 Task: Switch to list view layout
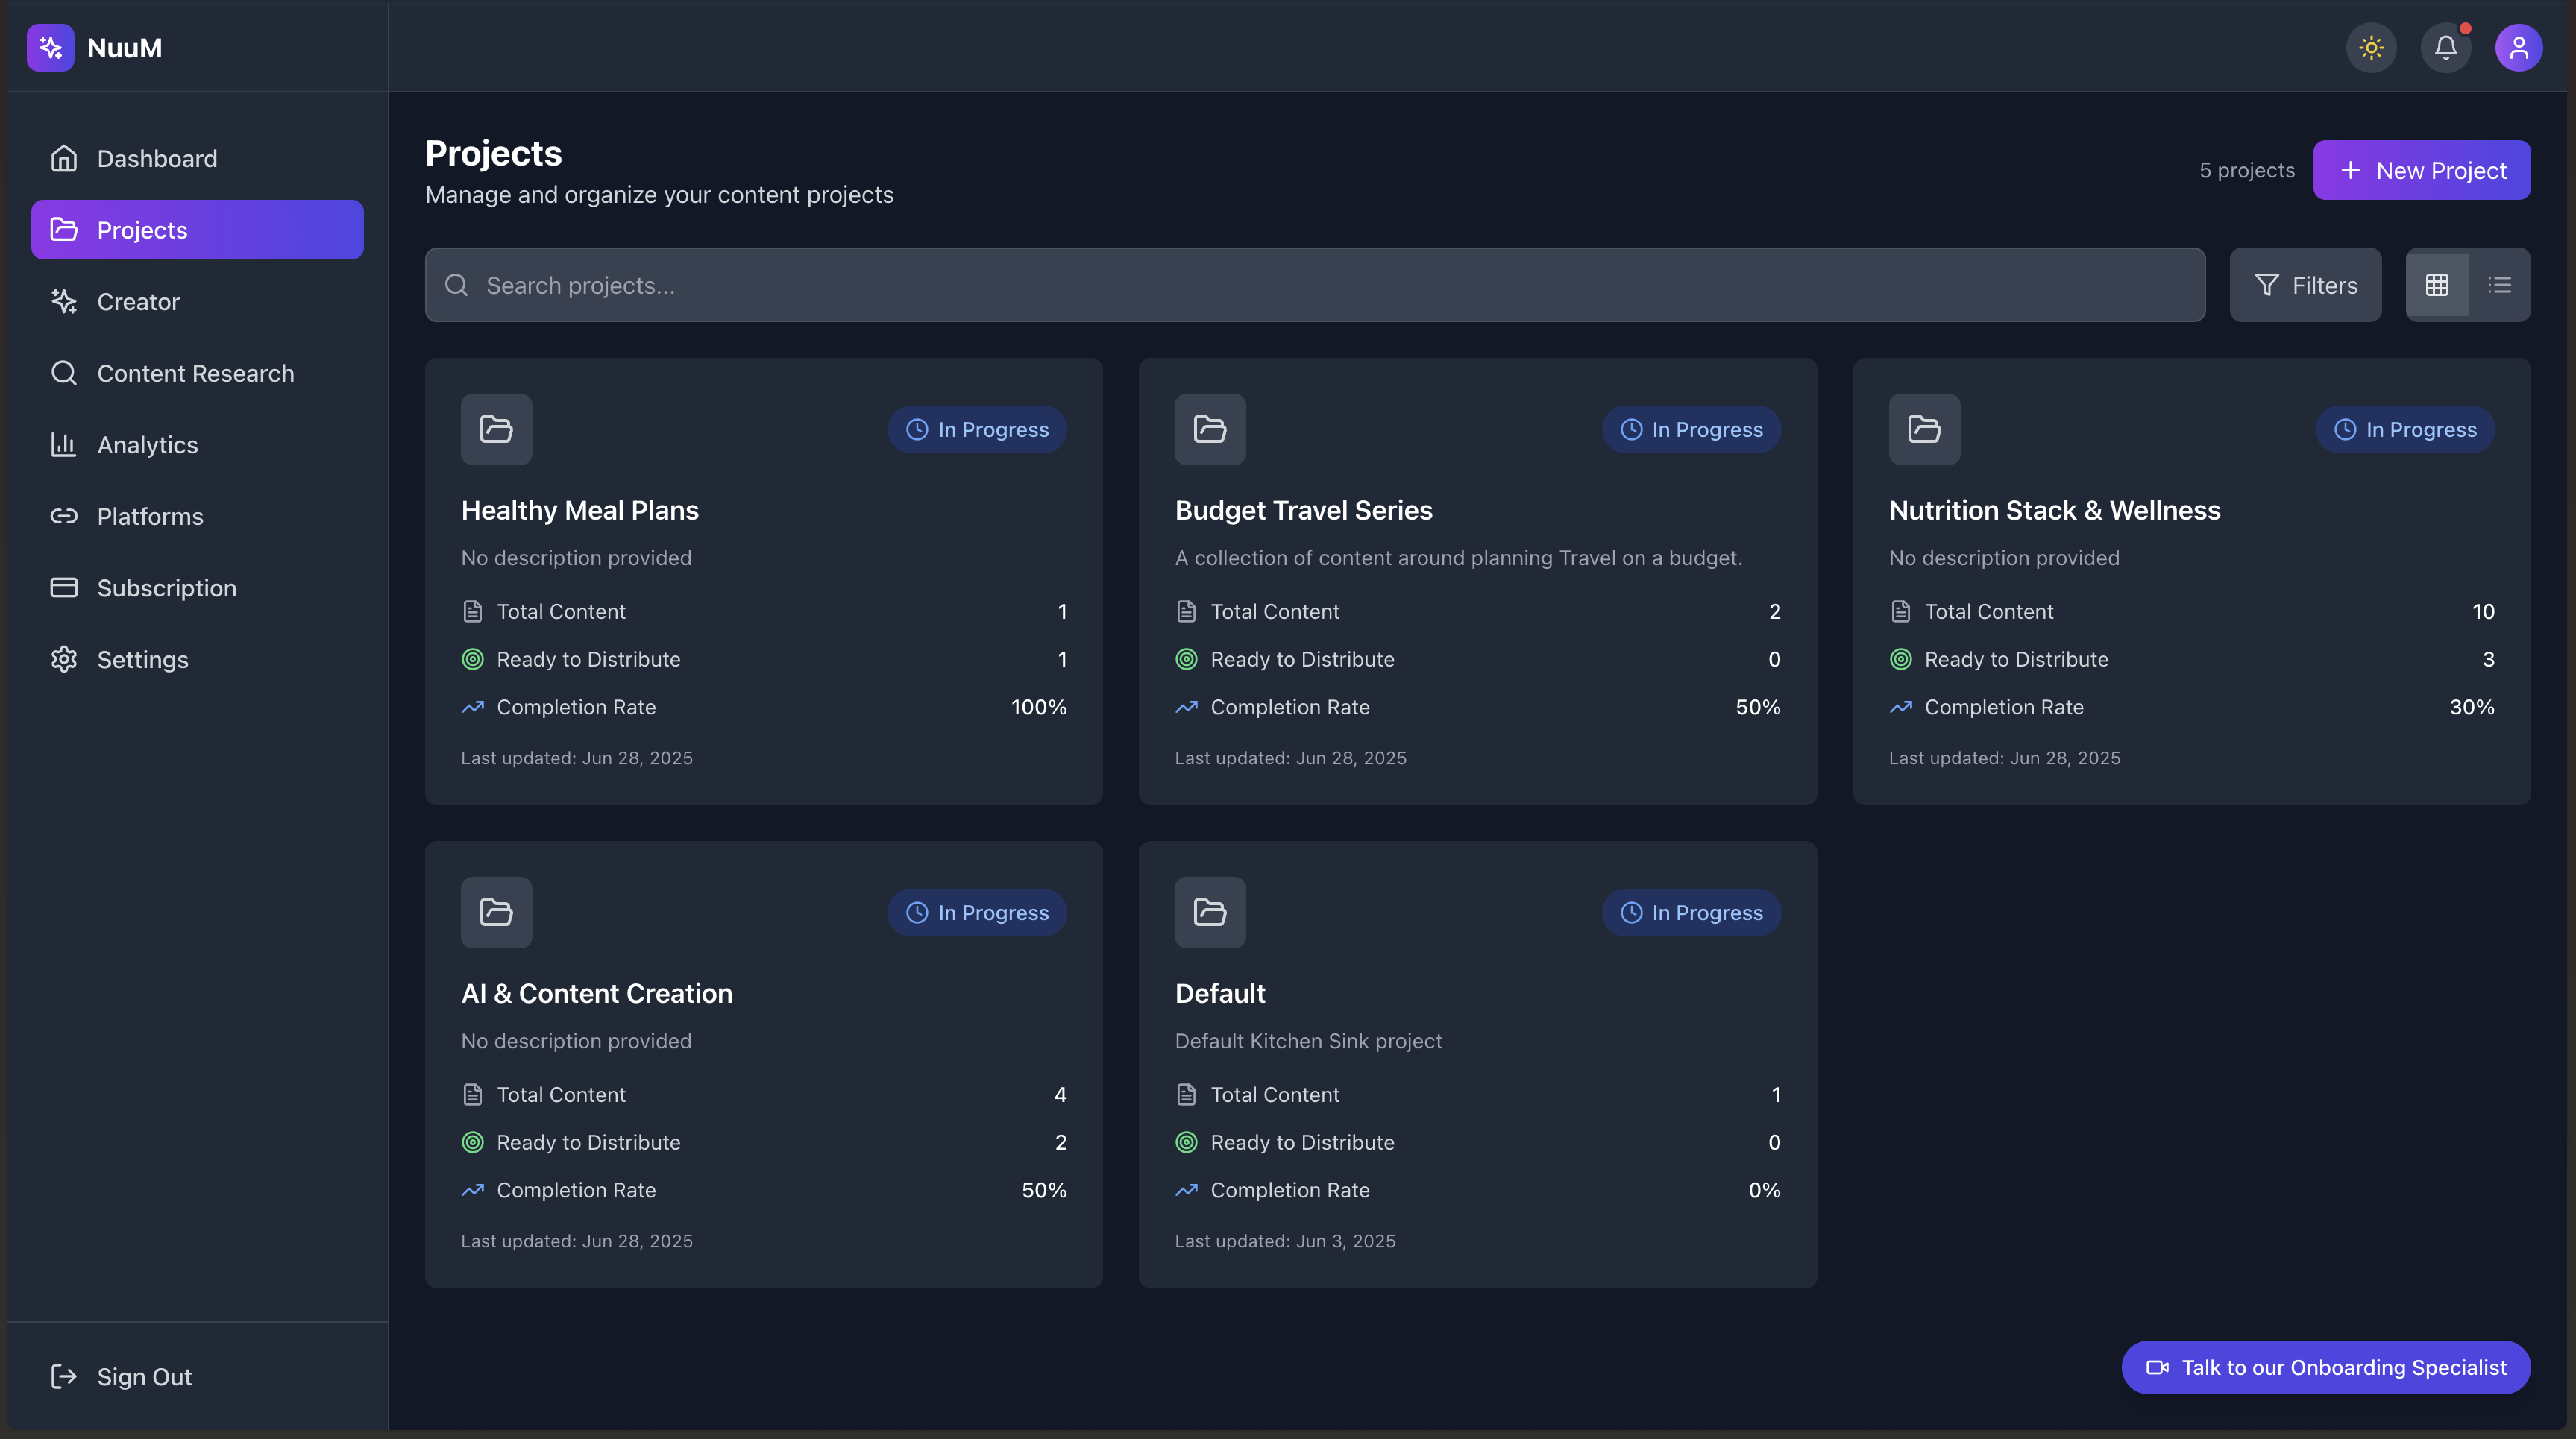tap(2499, 285)
